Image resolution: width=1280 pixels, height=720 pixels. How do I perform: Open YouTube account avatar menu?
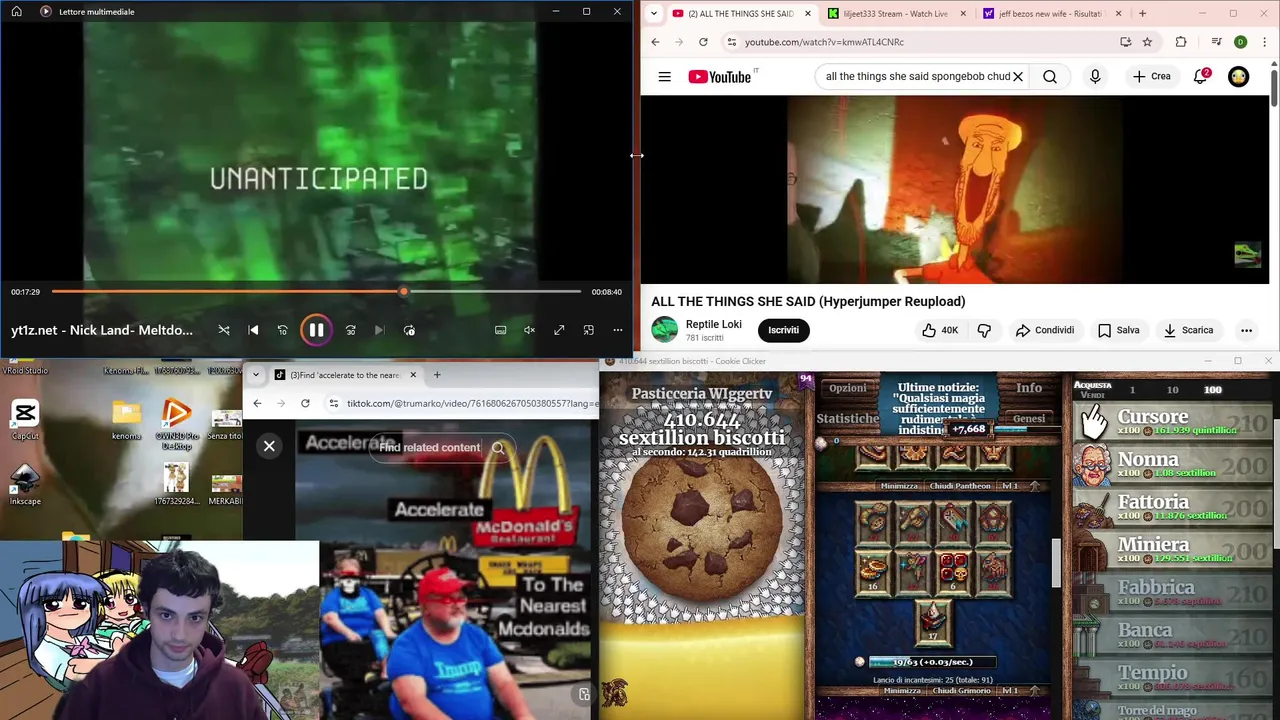[1238, 76]
